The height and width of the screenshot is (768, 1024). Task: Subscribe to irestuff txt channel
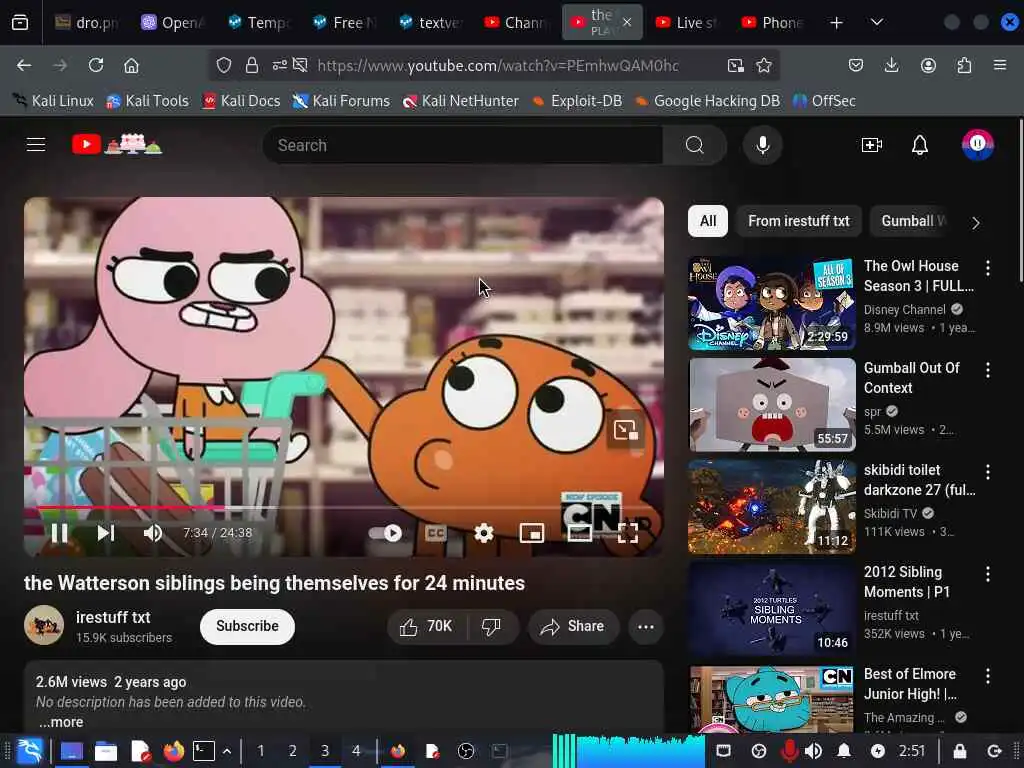[247, 626]
